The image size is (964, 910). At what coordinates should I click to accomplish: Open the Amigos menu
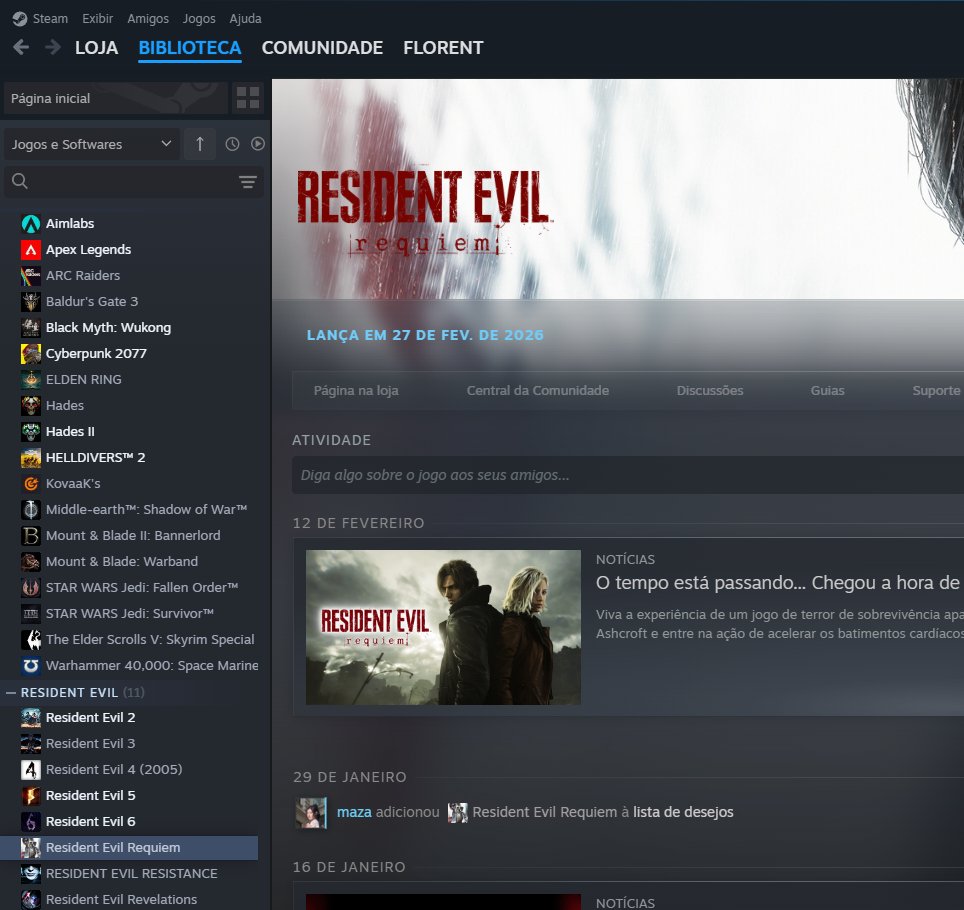[x=148, y=18]
